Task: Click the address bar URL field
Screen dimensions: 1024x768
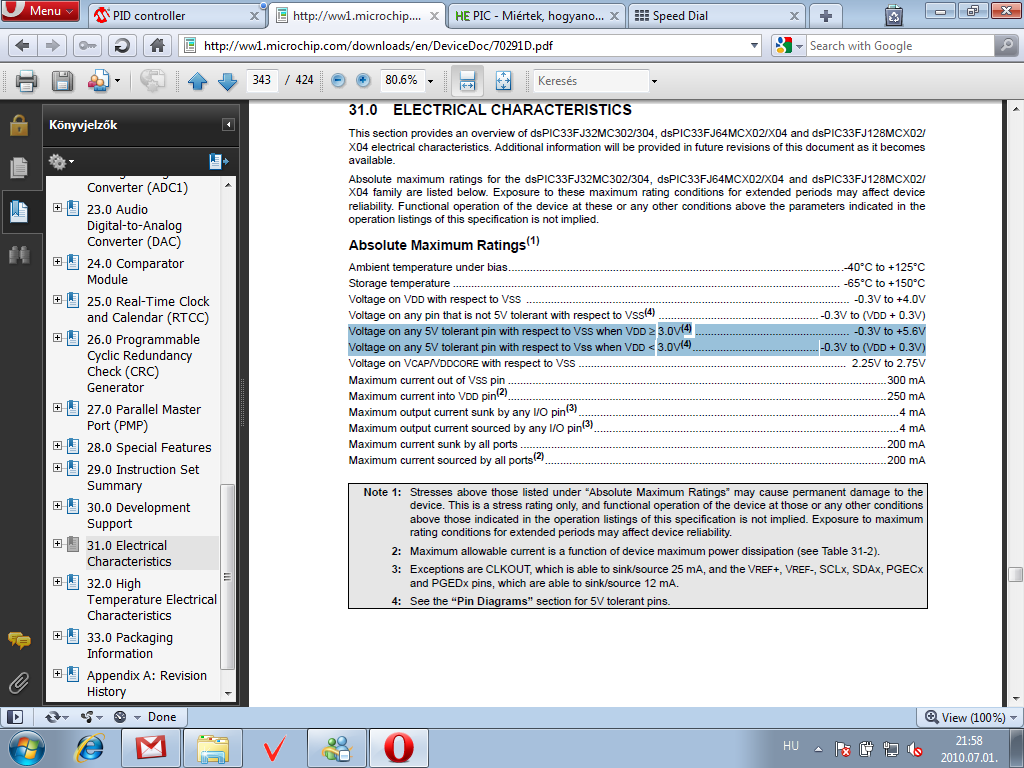Action: point(470,46)
